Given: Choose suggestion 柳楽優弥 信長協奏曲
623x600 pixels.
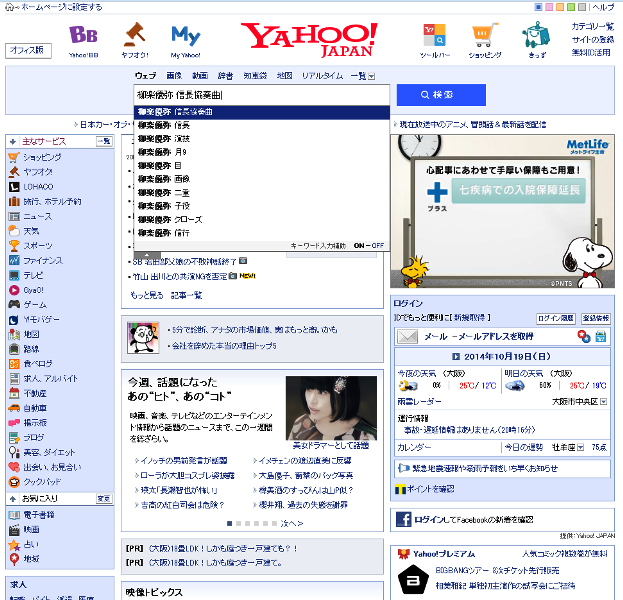Looking at the screenshot, I should tap(262, 112).
